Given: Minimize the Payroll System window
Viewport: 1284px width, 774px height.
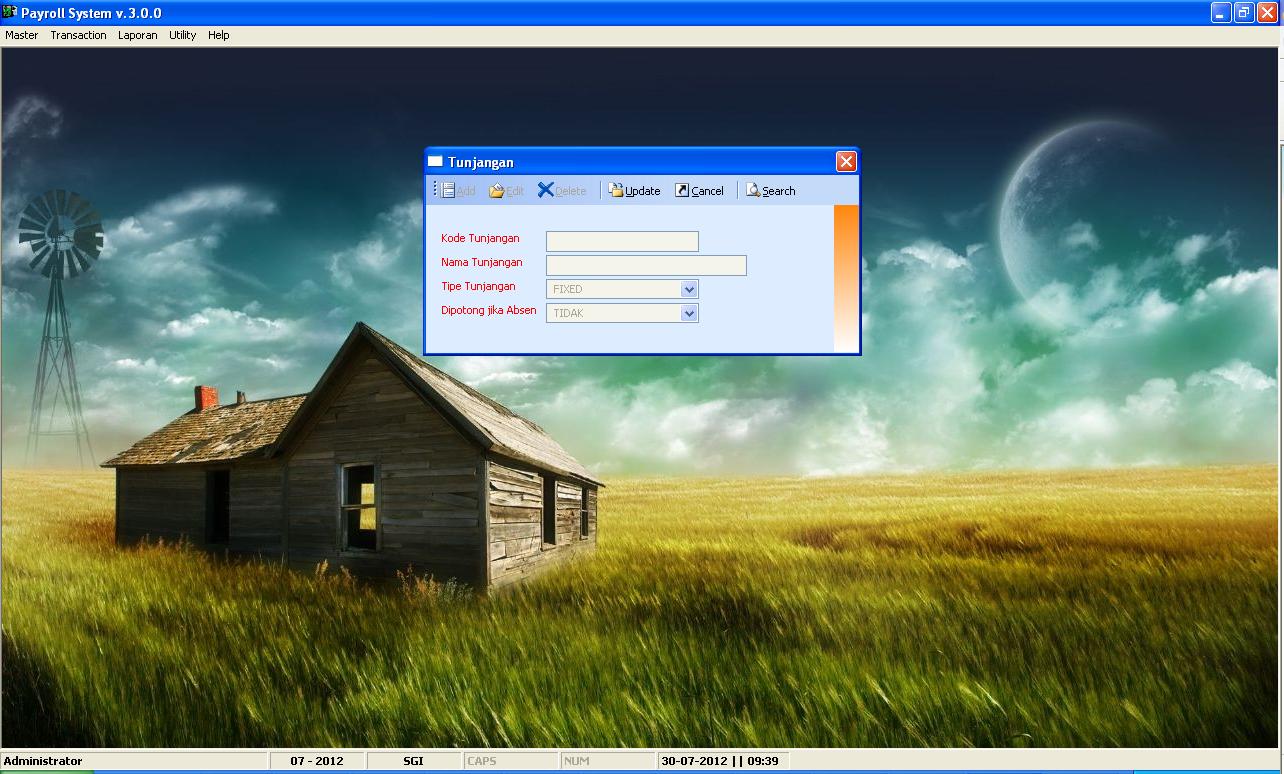Looking at the screenshot, I should point(1221,13).
